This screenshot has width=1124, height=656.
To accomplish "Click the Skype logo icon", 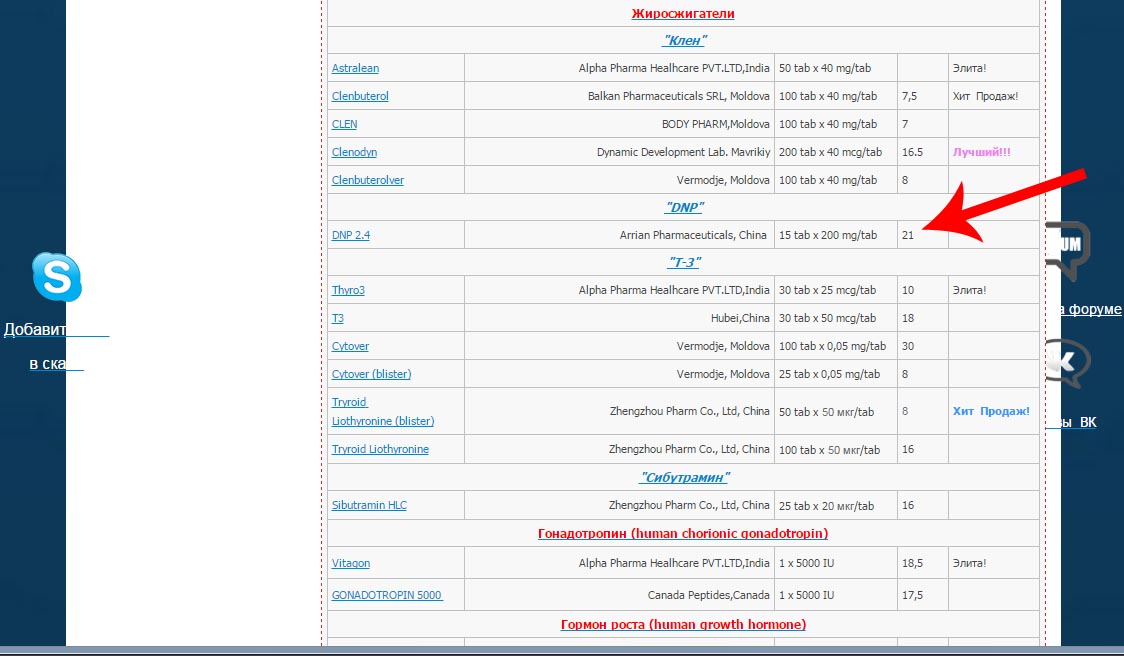I will [x=57, y=276].
